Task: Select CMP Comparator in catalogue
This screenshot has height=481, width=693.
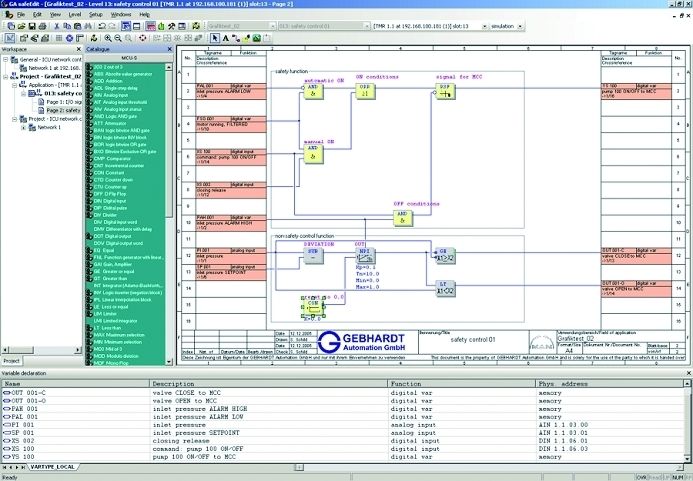Action: point(112,159)
